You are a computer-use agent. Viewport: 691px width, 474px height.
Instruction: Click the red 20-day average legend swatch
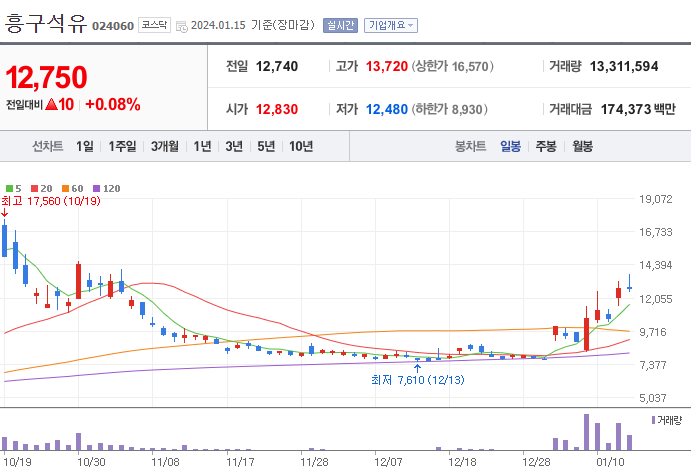34,189
